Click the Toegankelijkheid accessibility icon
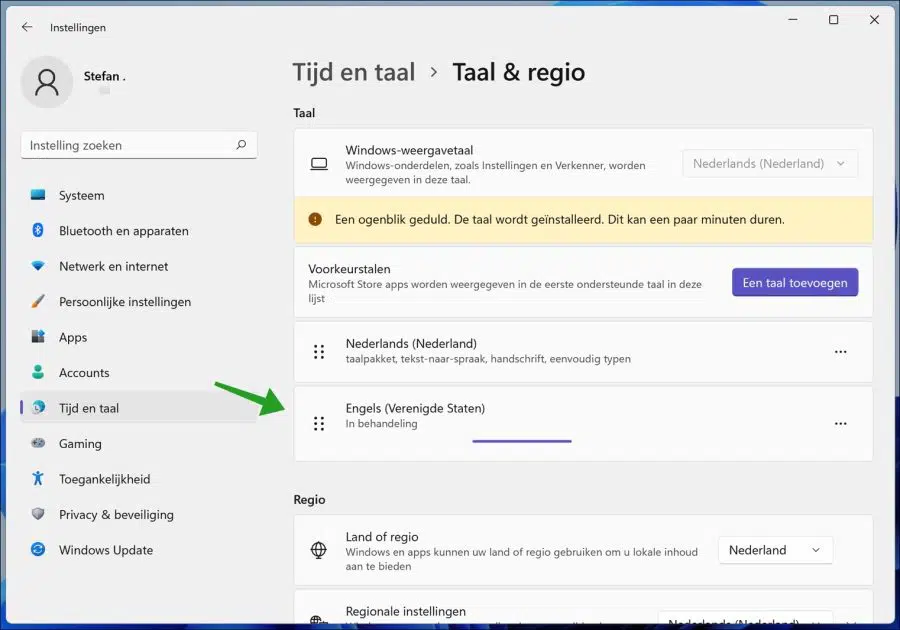The image size is (900, 630). coord(38,479)
